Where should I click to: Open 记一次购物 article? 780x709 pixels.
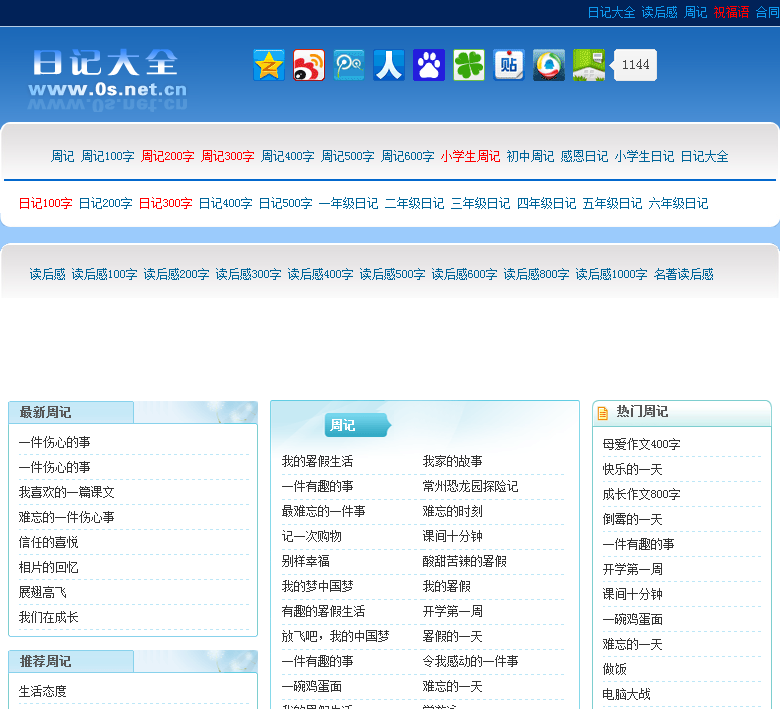311,536
